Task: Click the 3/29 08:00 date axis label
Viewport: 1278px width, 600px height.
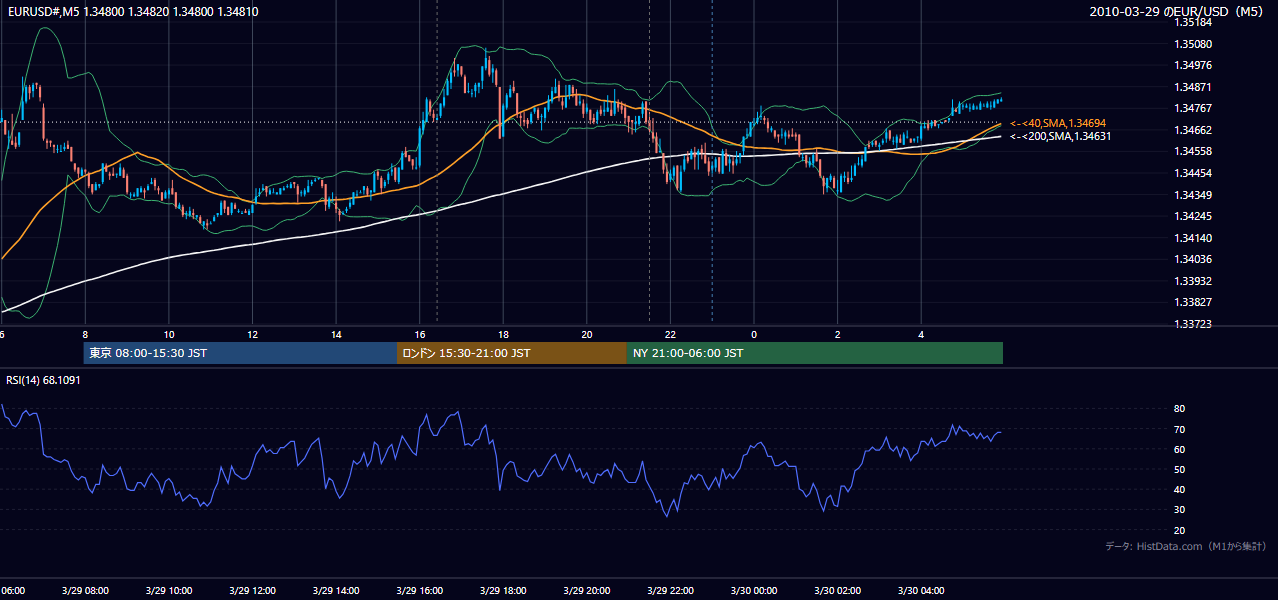Action: pos(85,591)
